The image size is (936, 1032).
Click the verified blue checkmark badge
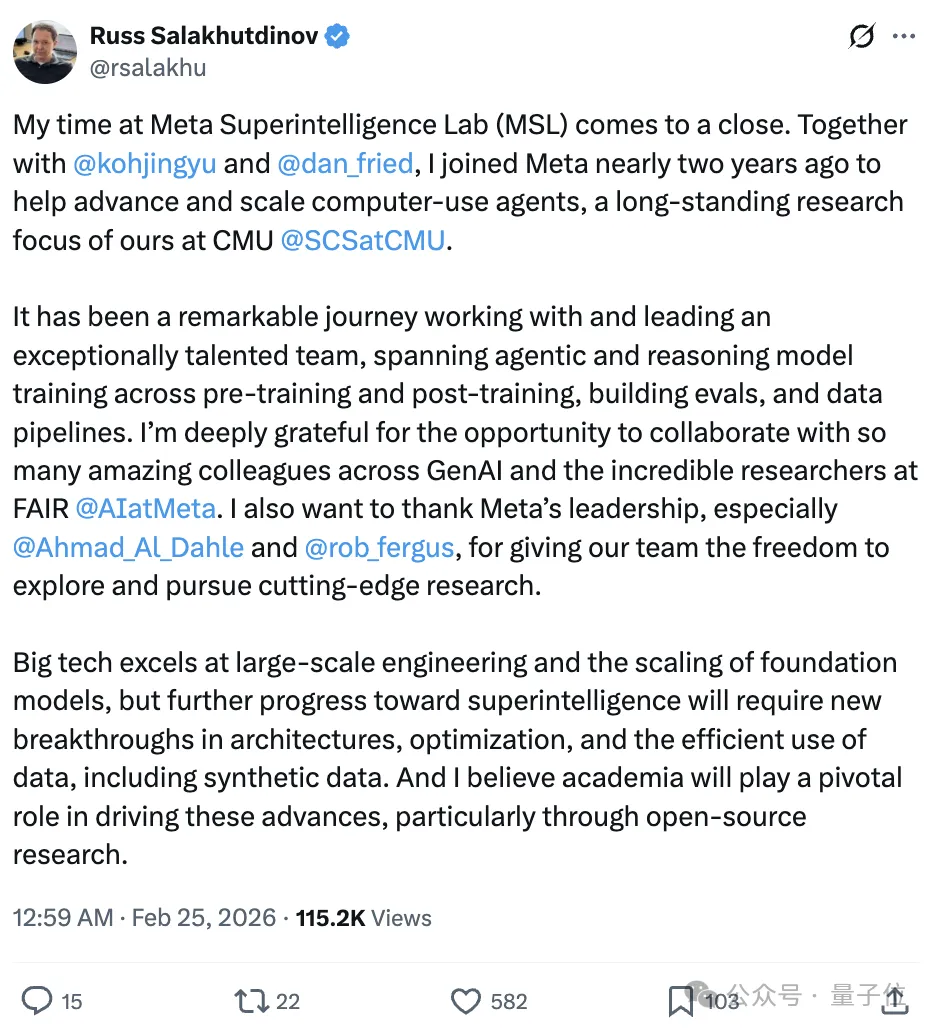[x=337, y=34]
